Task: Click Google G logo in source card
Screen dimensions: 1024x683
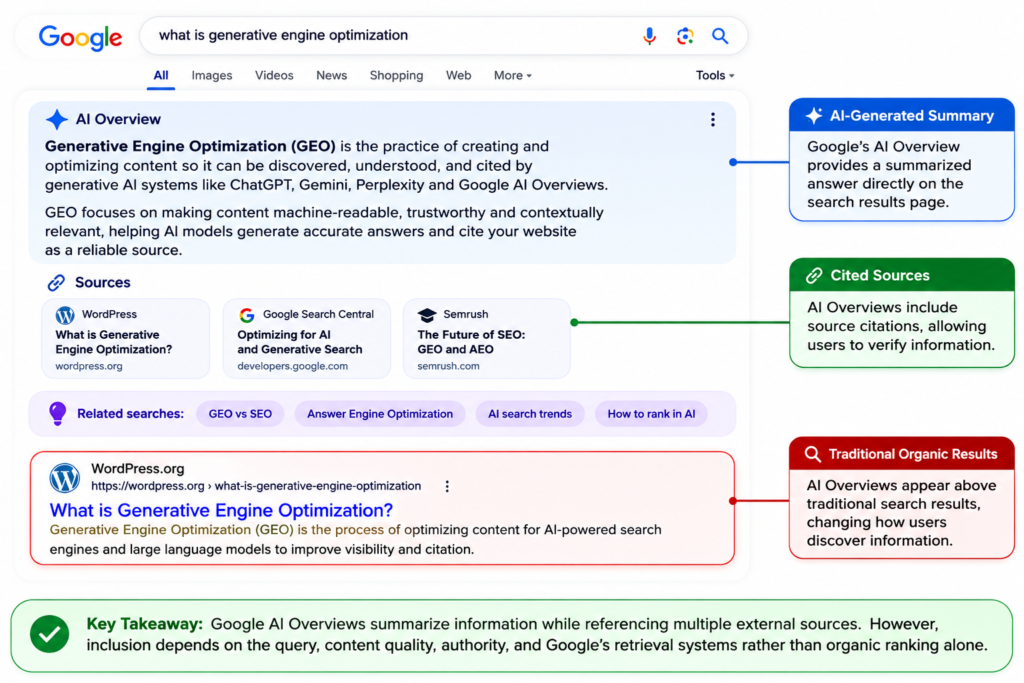Action: click(x=246, y=315)
